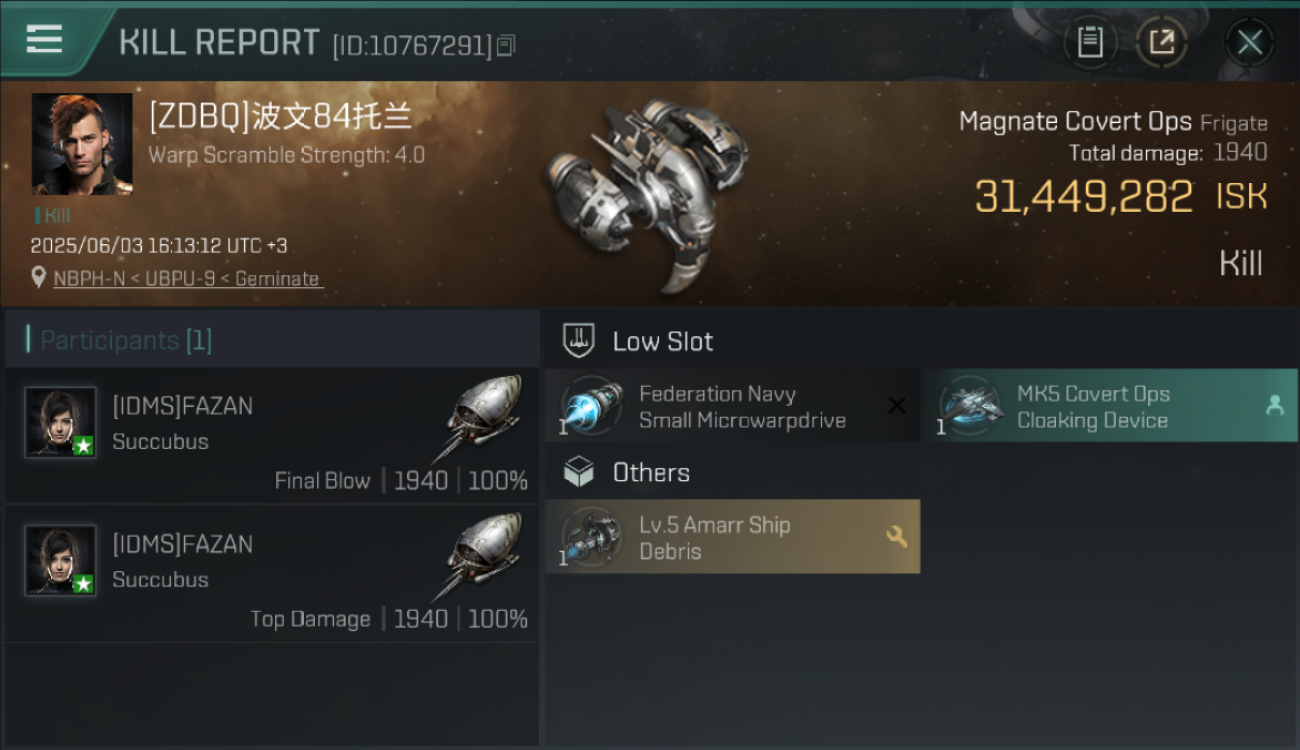This screenshot has width=1300, height=750.
Task: Close the kill report window
Action: point(1249,42)
